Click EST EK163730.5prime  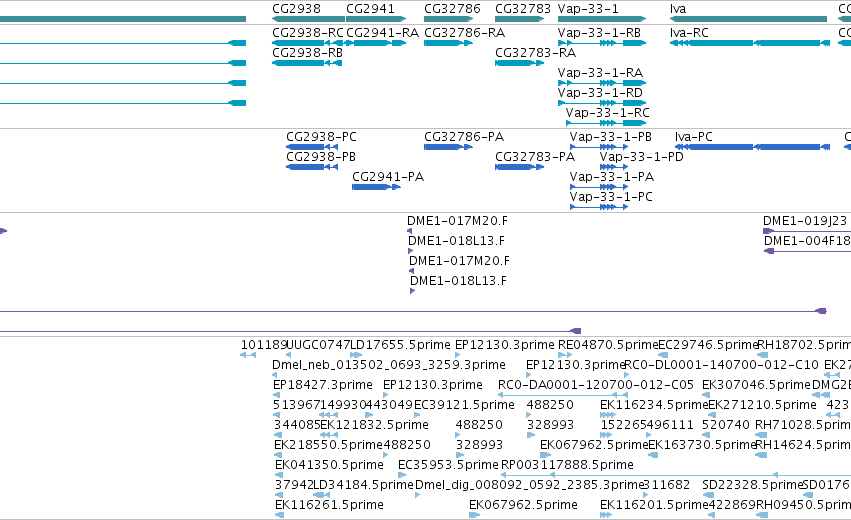702,445
